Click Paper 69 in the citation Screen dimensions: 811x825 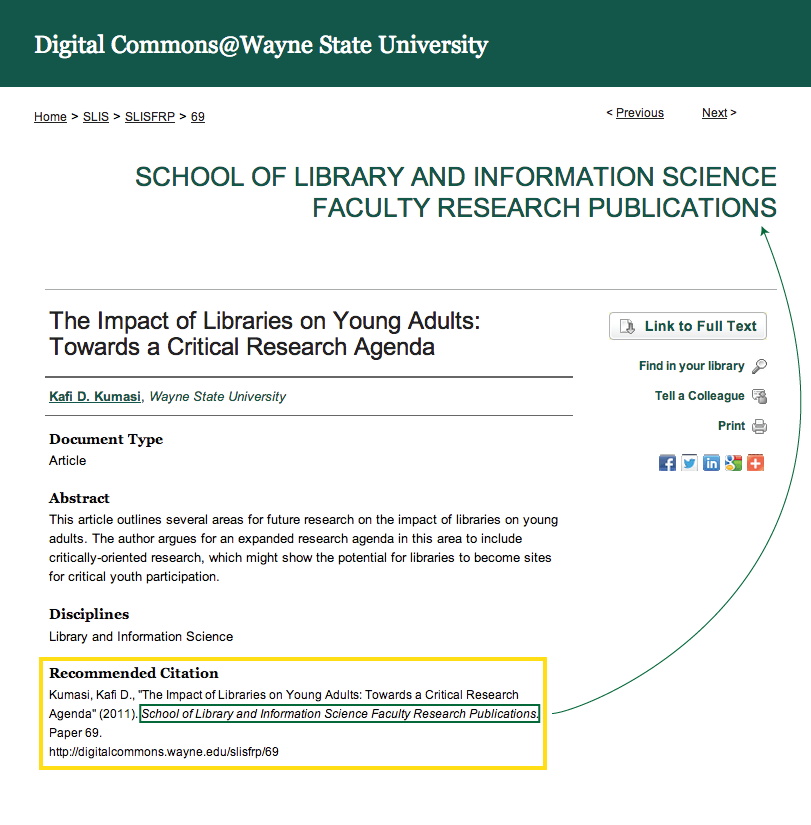(75, 732)
